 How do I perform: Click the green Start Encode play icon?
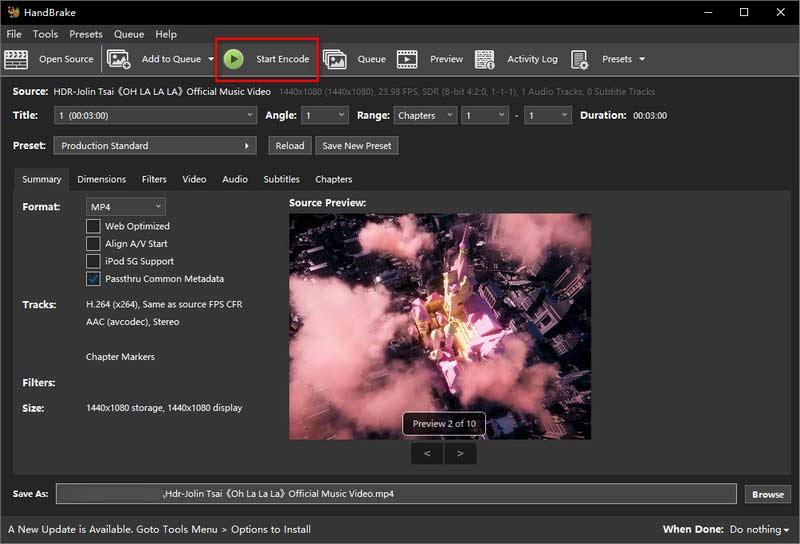pyautogui.click(x=234, y=59)
